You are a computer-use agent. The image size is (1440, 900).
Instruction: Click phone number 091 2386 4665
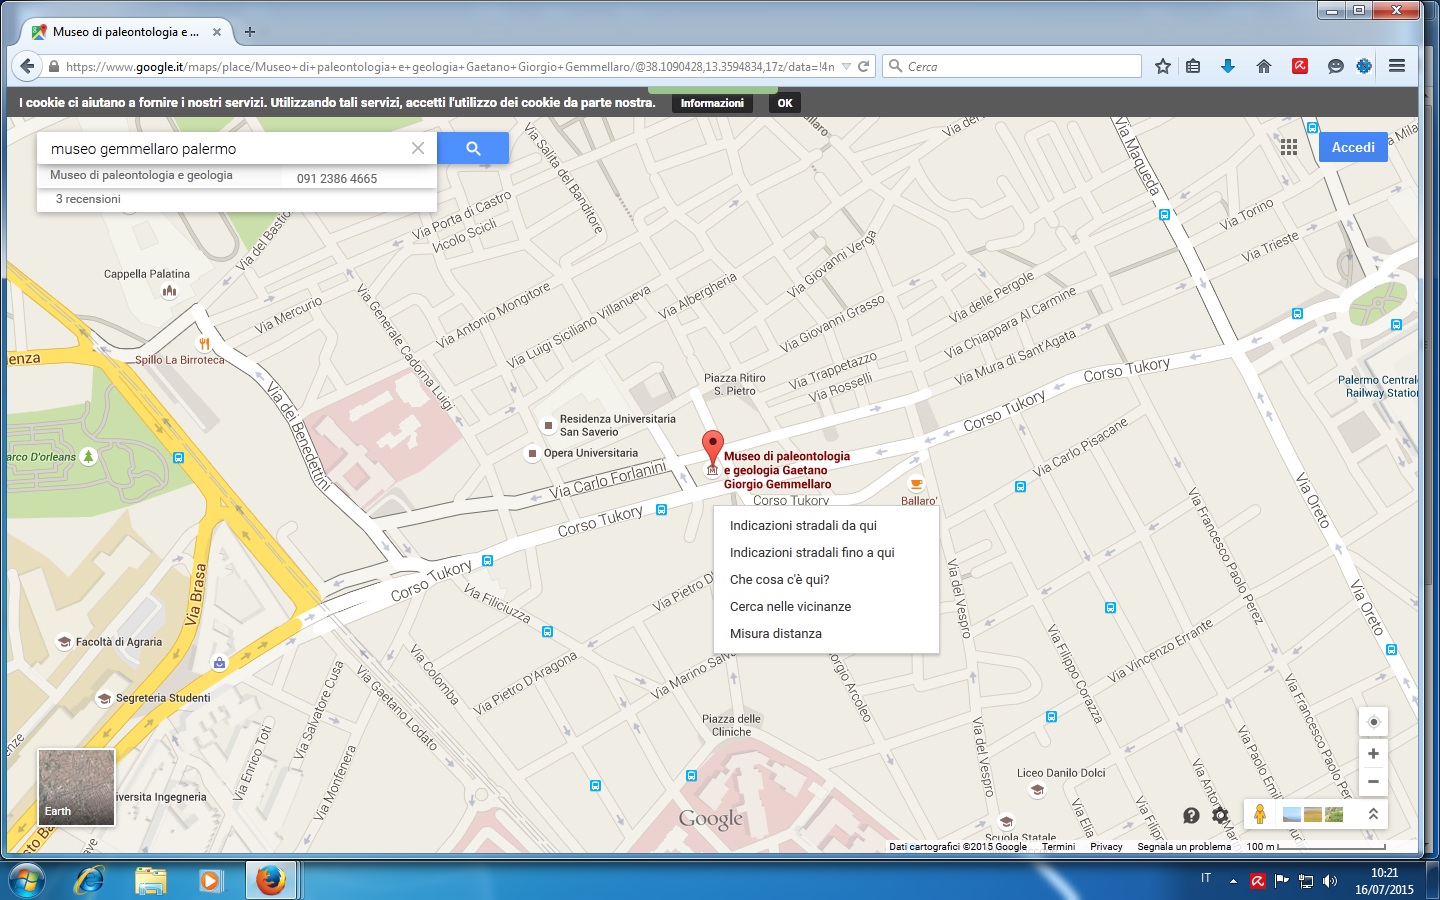coord(337,179)
